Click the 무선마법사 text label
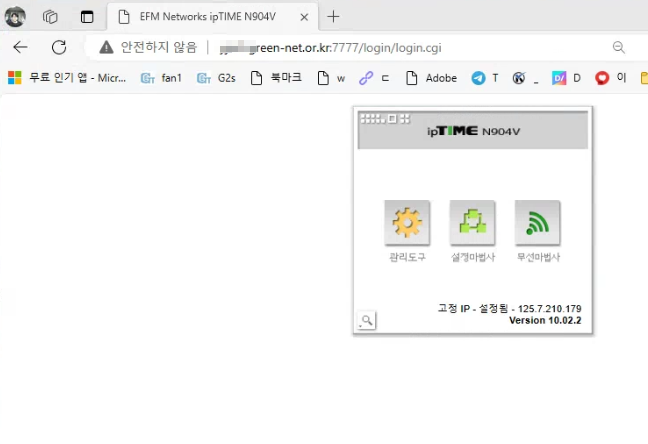 538,257
